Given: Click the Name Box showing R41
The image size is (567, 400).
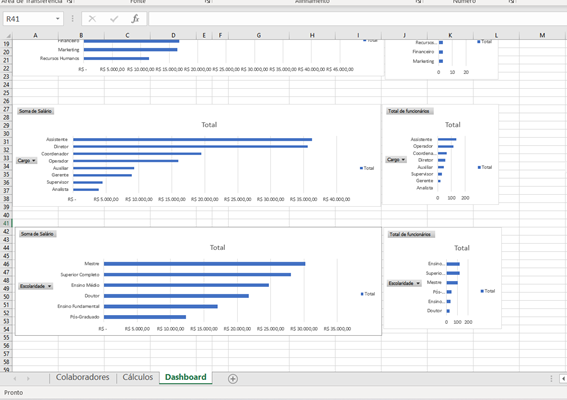Looking at the screenshot, I should click(x=29, y=19).
